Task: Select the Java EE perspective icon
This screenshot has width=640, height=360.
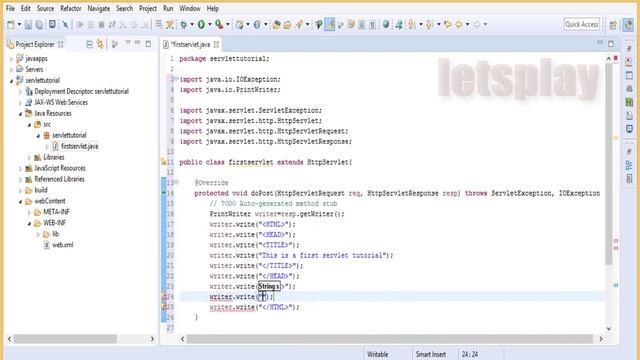Action: (629, 25)
